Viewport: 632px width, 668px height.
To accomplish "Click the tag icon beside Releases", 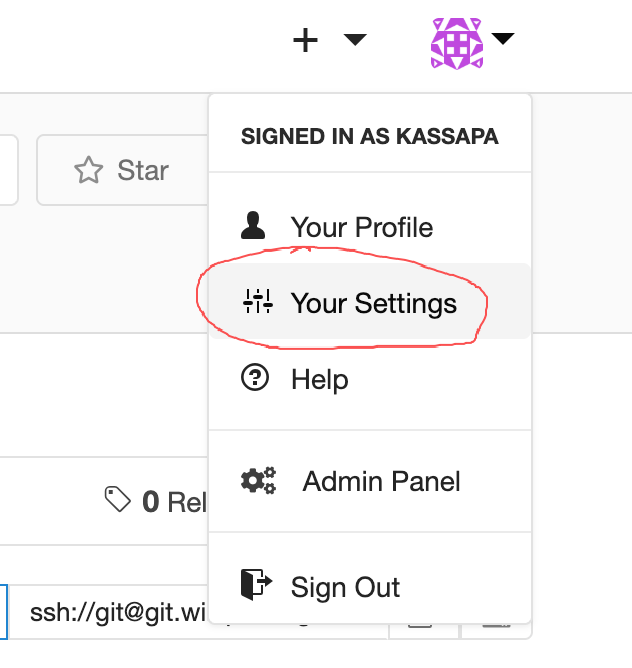I will [x=118, y=500].
